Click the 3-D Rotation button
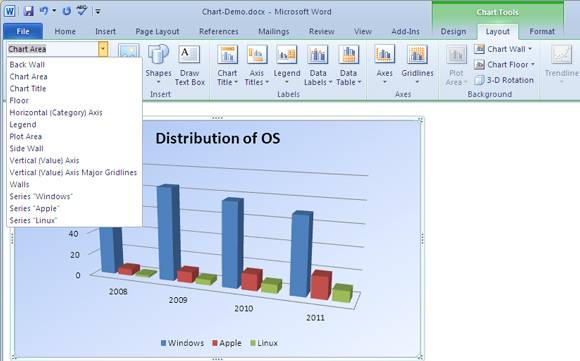The height and width of the screenshot is (361, 580). tap(504, 80)
